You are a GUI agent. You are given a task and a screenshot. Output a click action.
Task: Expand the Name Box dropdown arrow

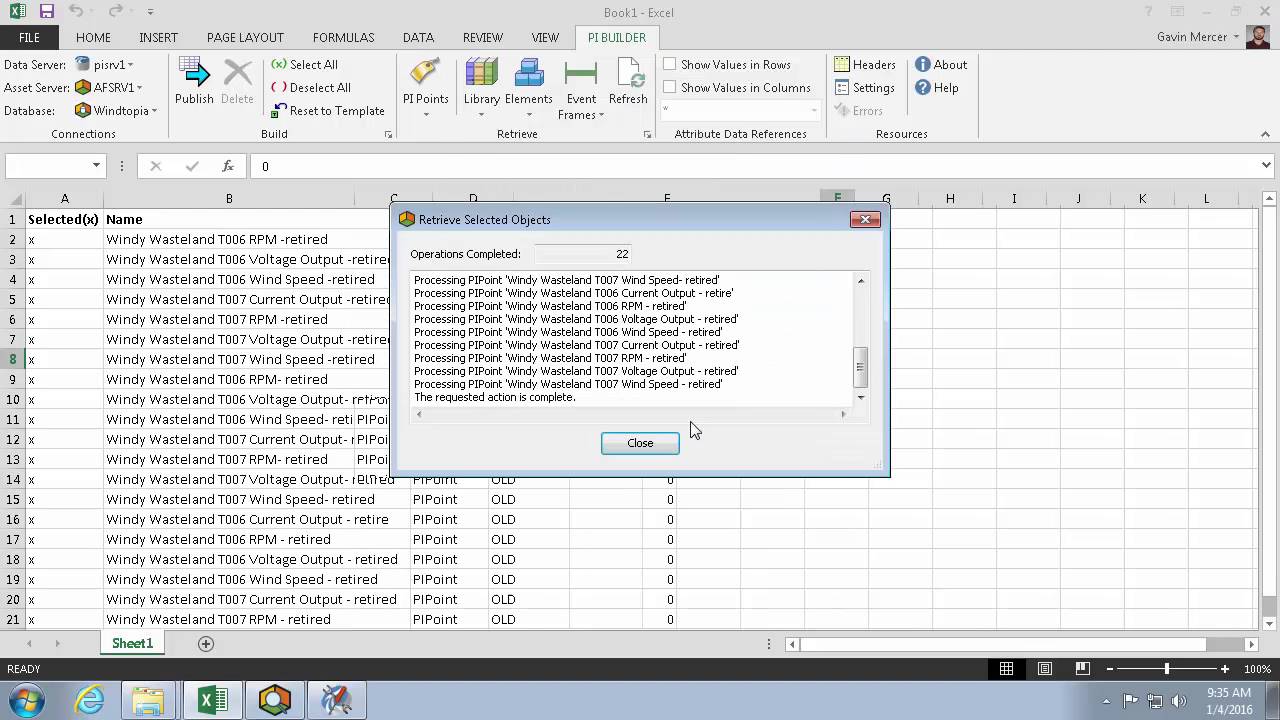coord(96,166)
